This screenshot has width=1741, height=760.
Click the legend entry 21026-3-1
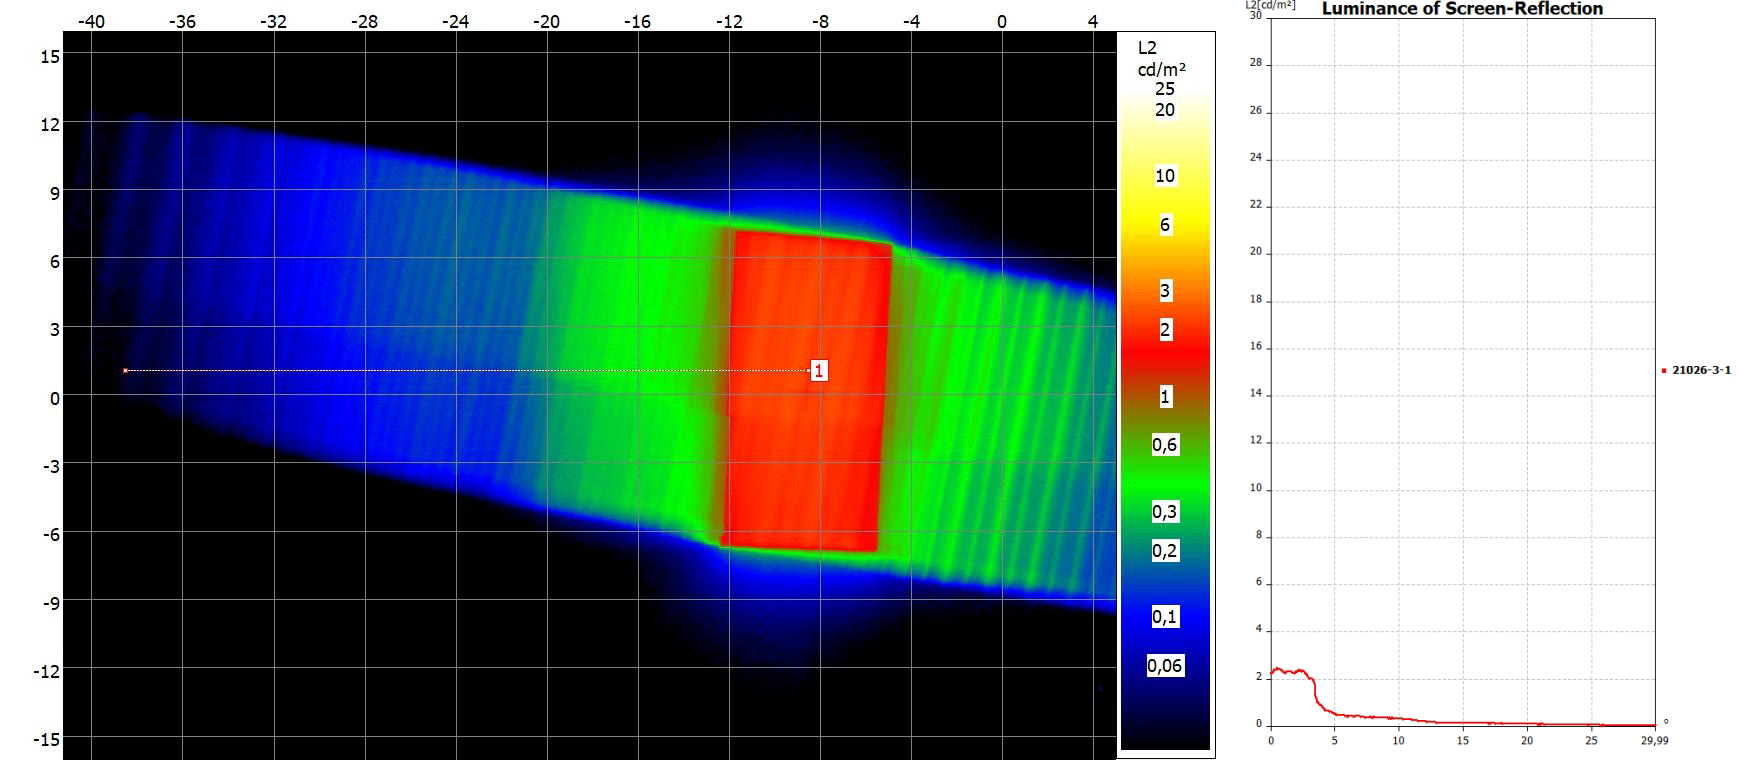coord(1701,370)
